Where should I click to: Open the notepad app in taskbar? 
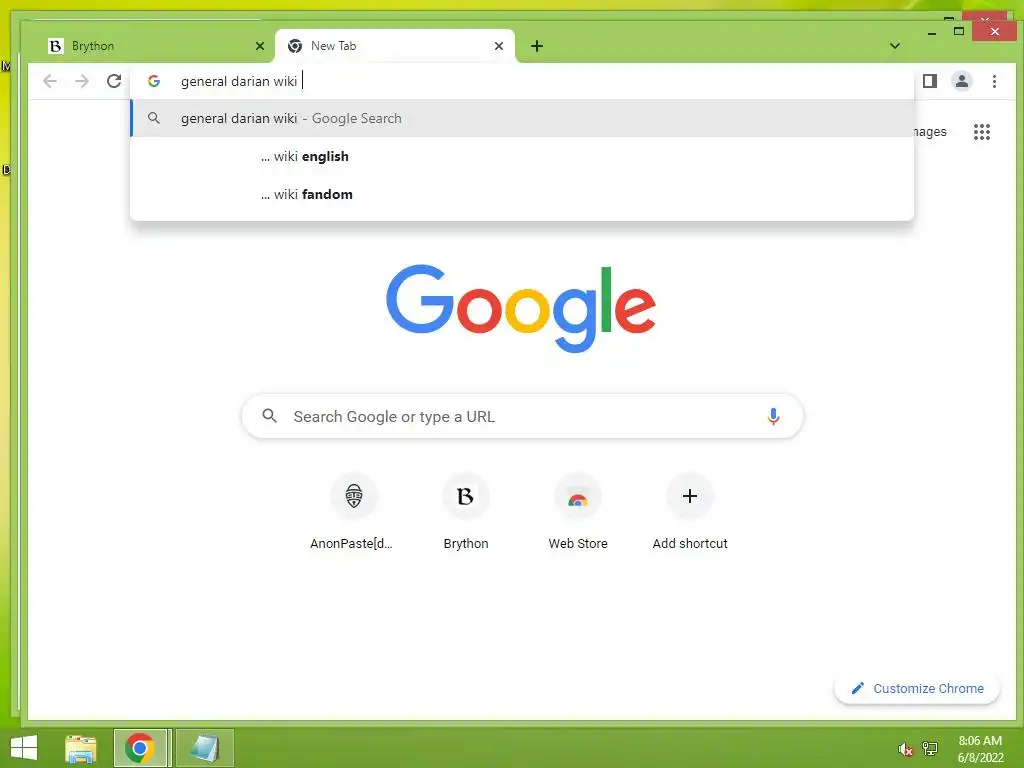(204, 748)
